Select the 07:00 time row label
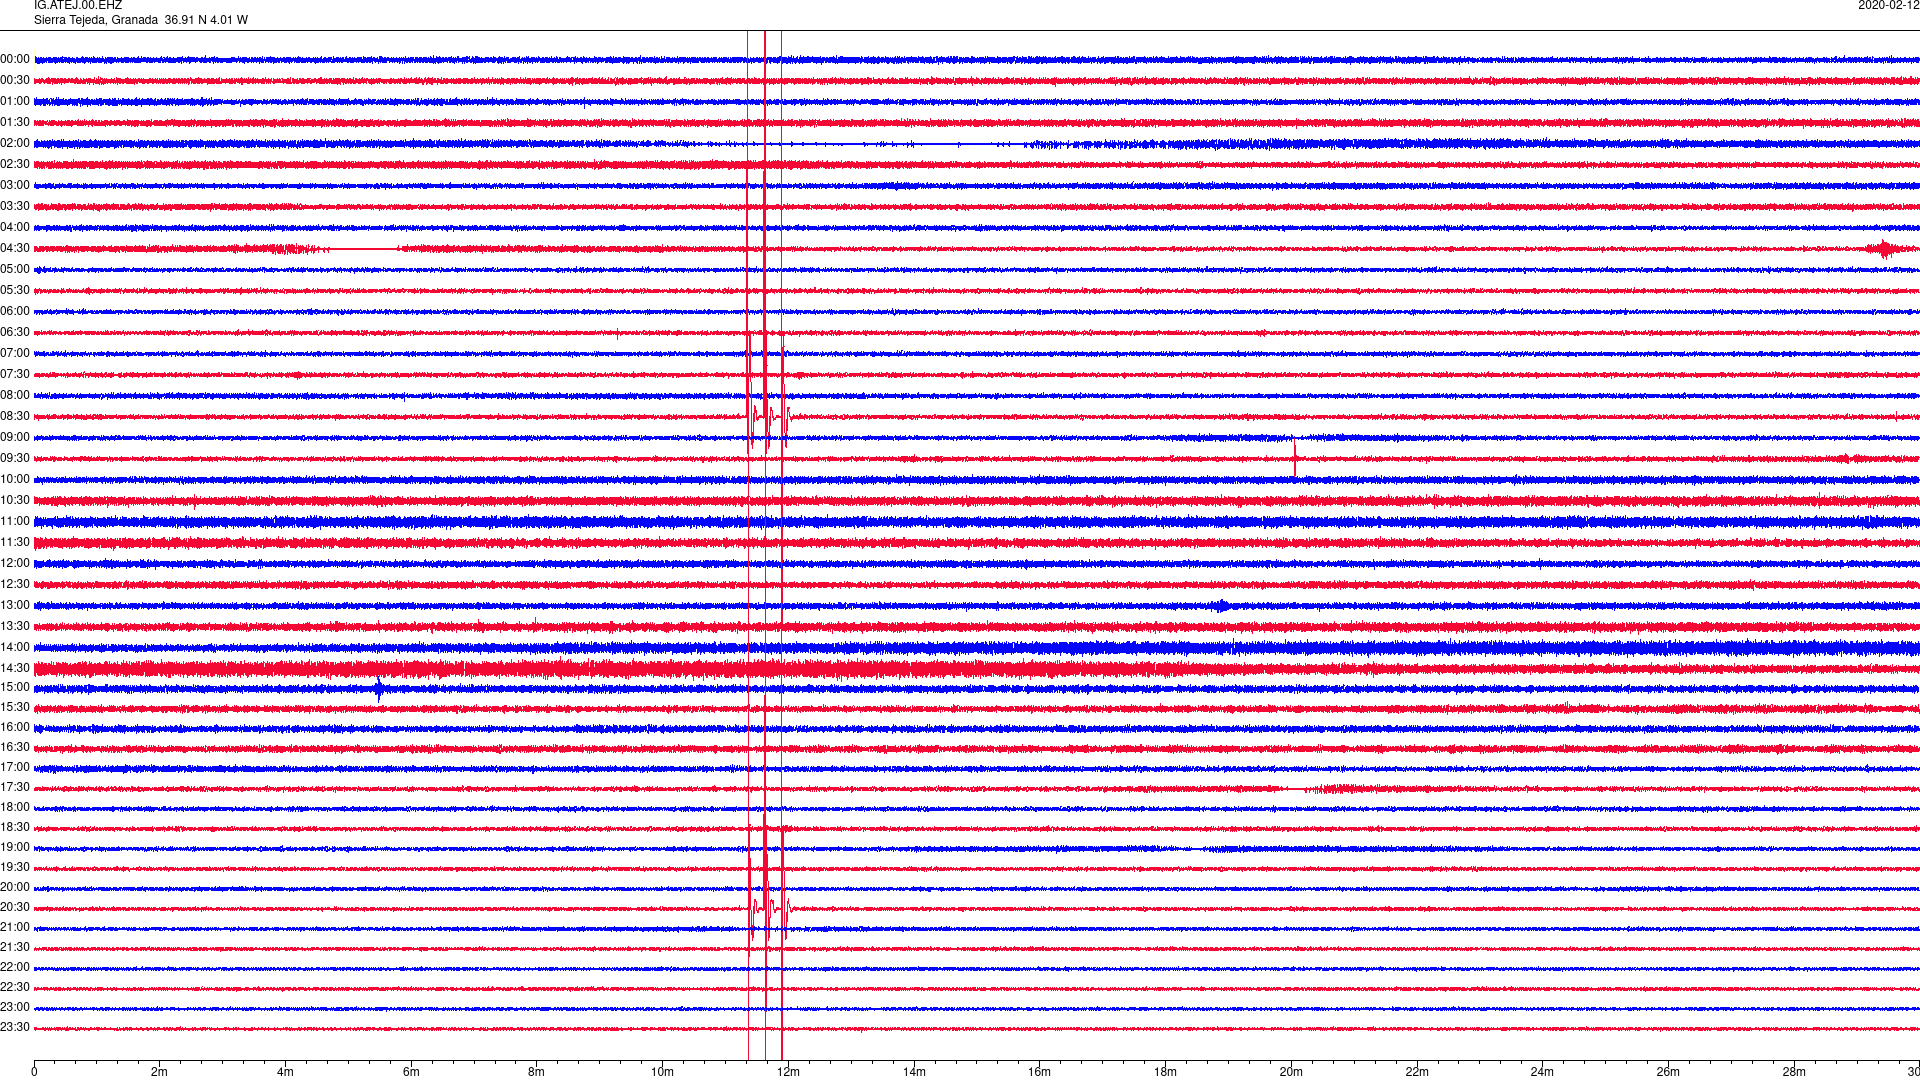Image resolution: width=1920 pixels, height=1080 pixels. (15, 353)
